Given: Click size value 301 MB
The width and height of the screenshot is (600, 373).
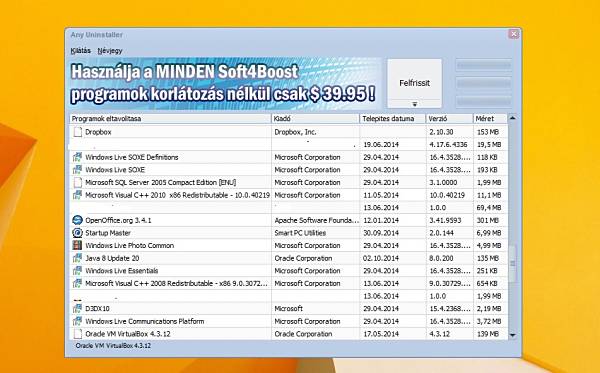Looking at the screenshot, I should (x=488, y=220).
